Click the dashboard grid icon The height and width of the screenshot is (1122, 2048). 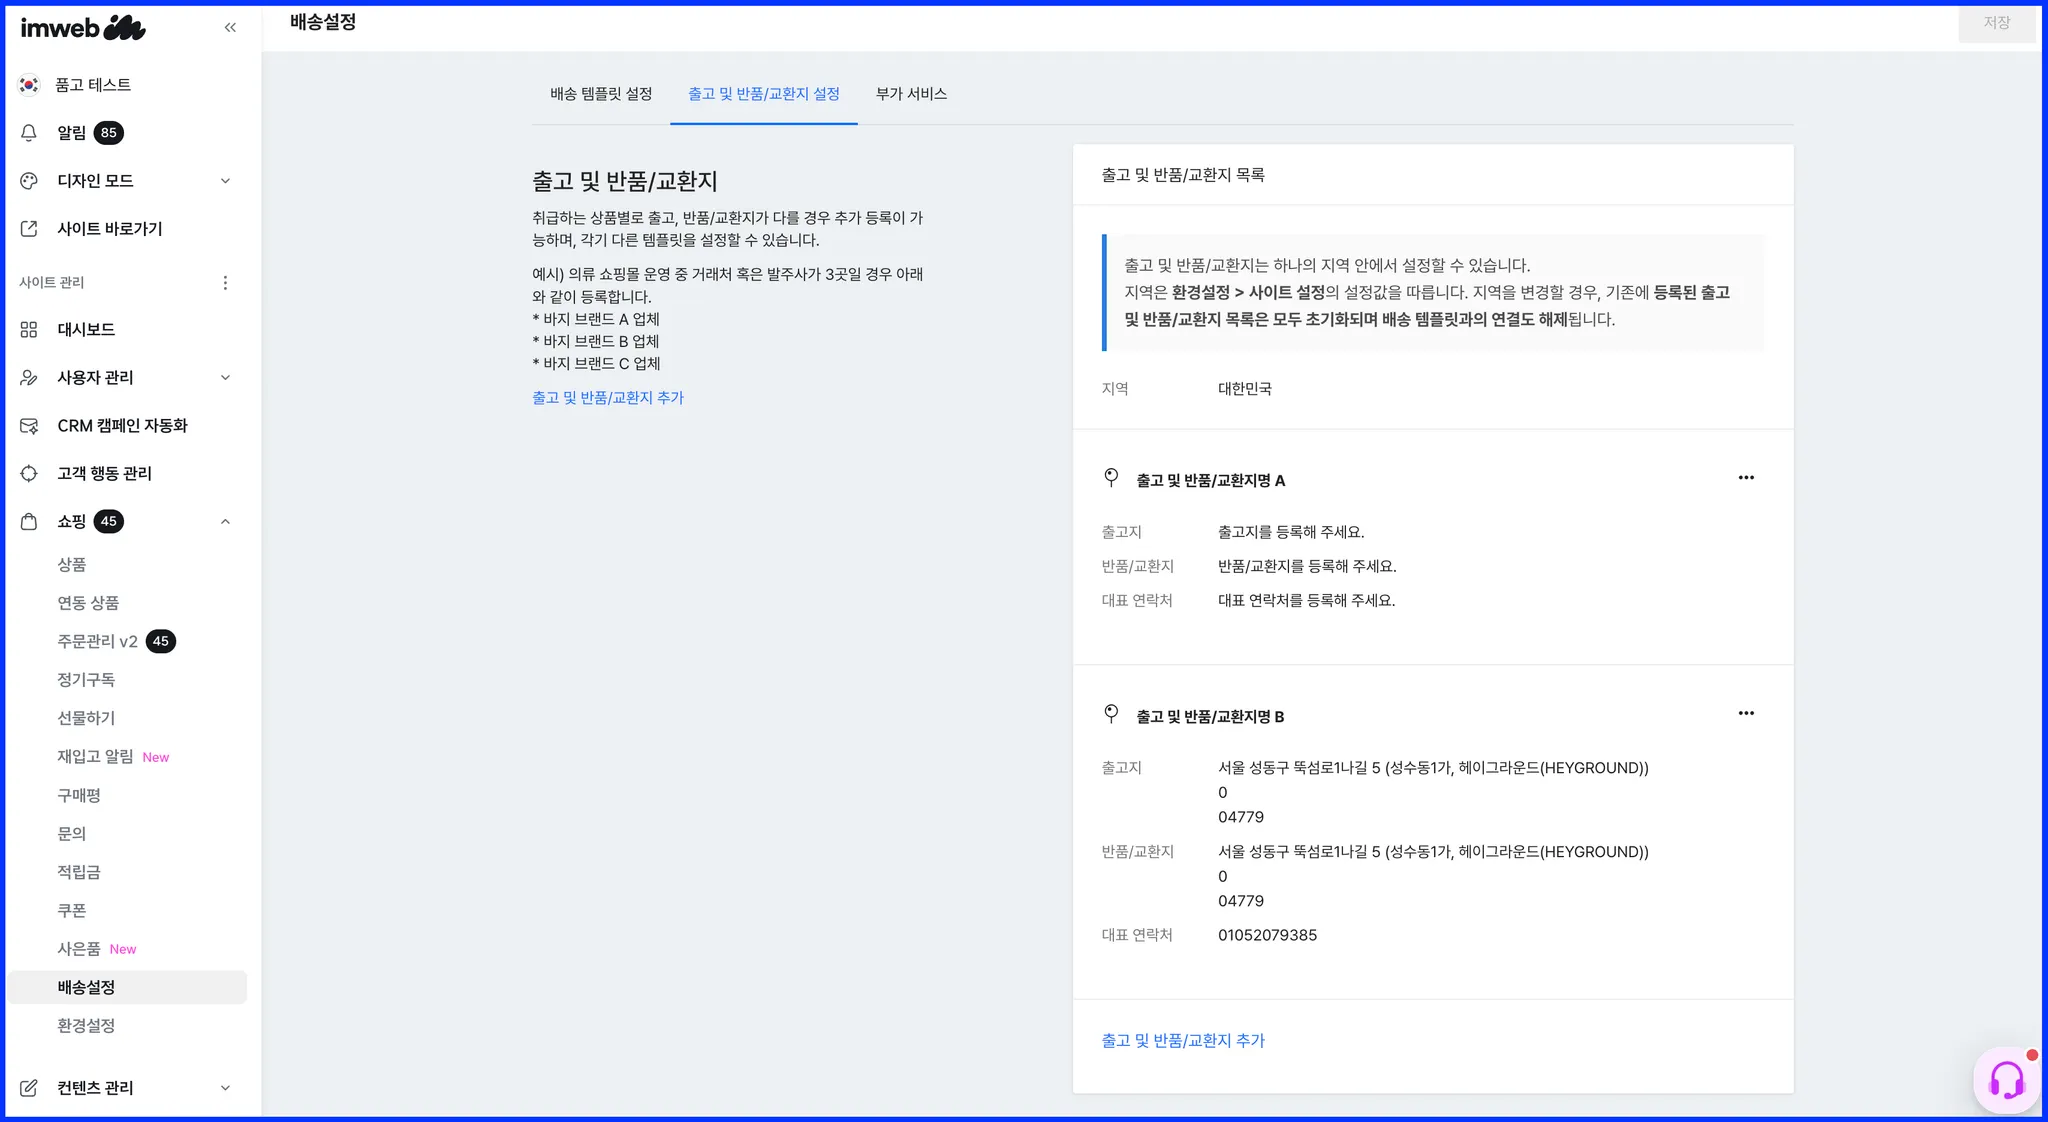click(x=29, y=330)
